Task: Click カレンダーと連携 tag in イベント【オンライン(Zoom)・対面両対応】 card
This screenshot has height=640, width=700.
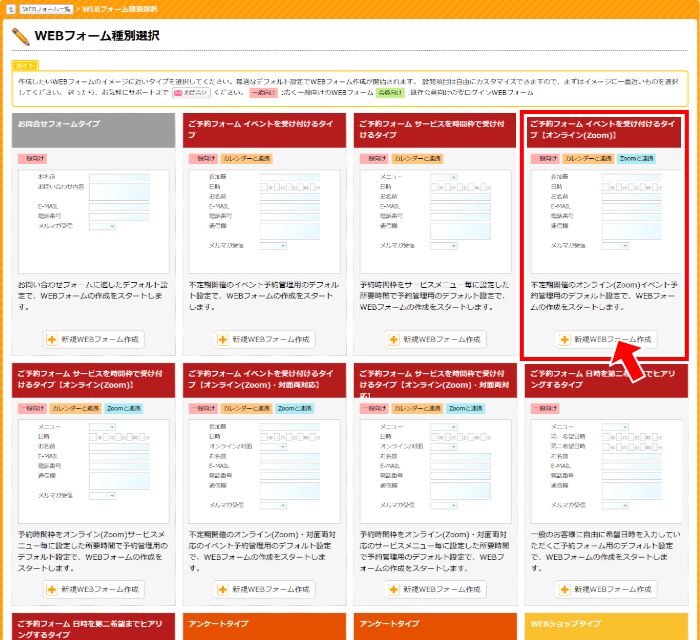Action: [x=246, y=408]
